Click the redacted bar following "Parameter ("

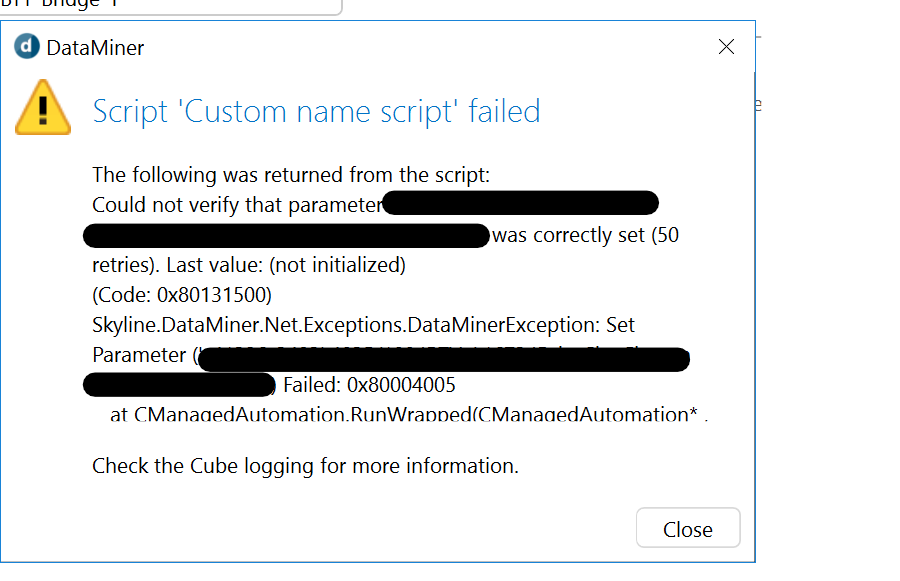tap(443, 359)
